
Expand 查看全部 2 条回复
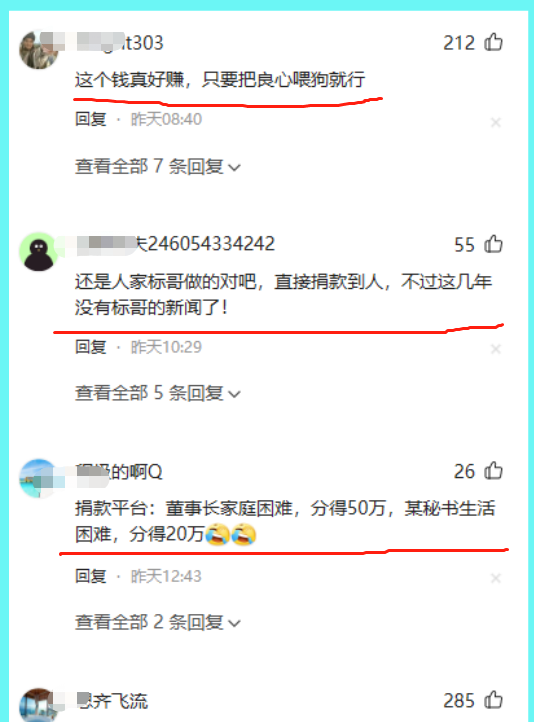158,622
